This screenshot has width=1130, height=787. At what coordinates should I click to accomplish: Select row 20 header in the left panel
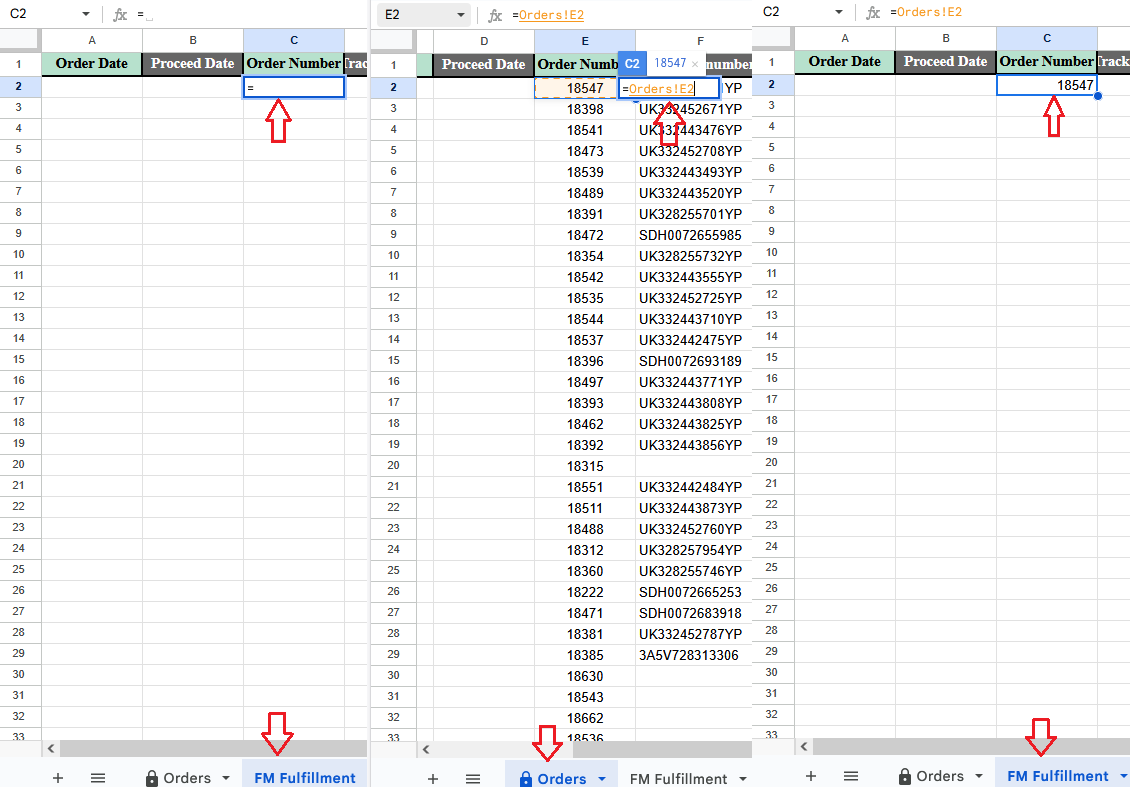tap(18, 464)
